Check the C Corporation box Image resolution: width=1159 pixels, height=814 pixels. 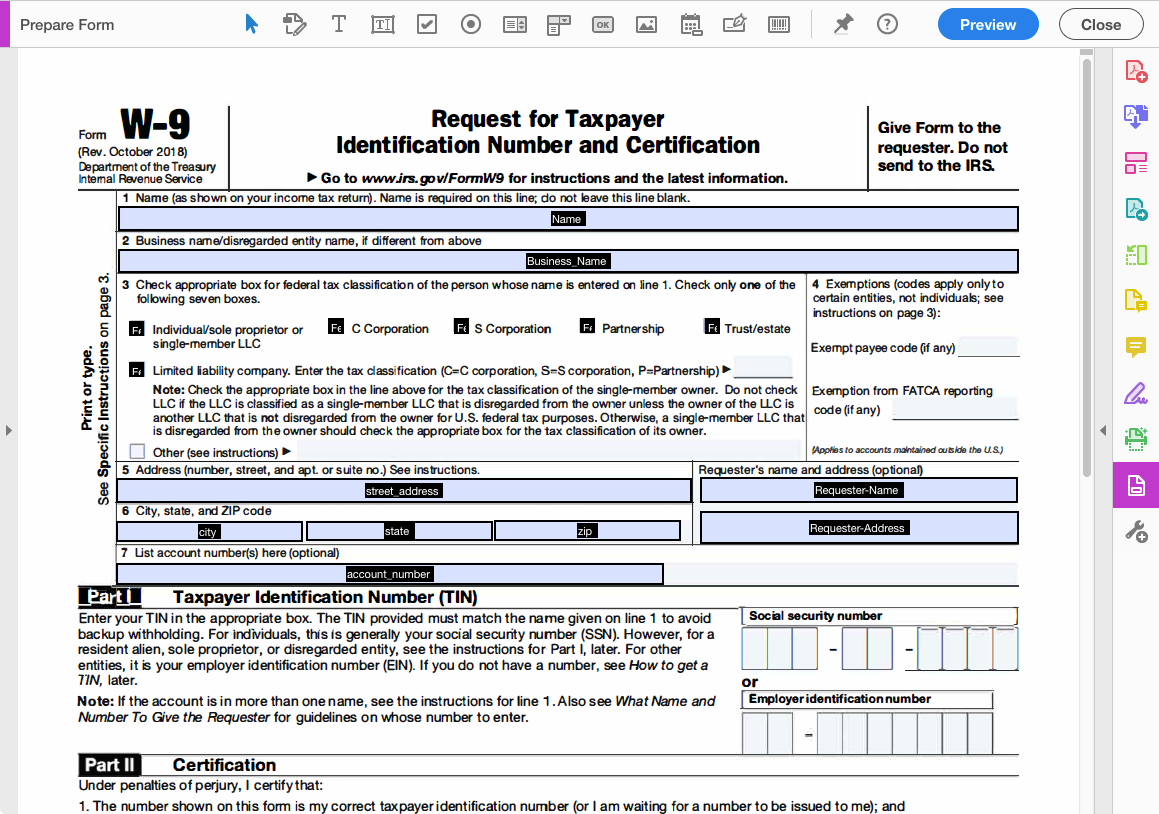click(336, 327)
